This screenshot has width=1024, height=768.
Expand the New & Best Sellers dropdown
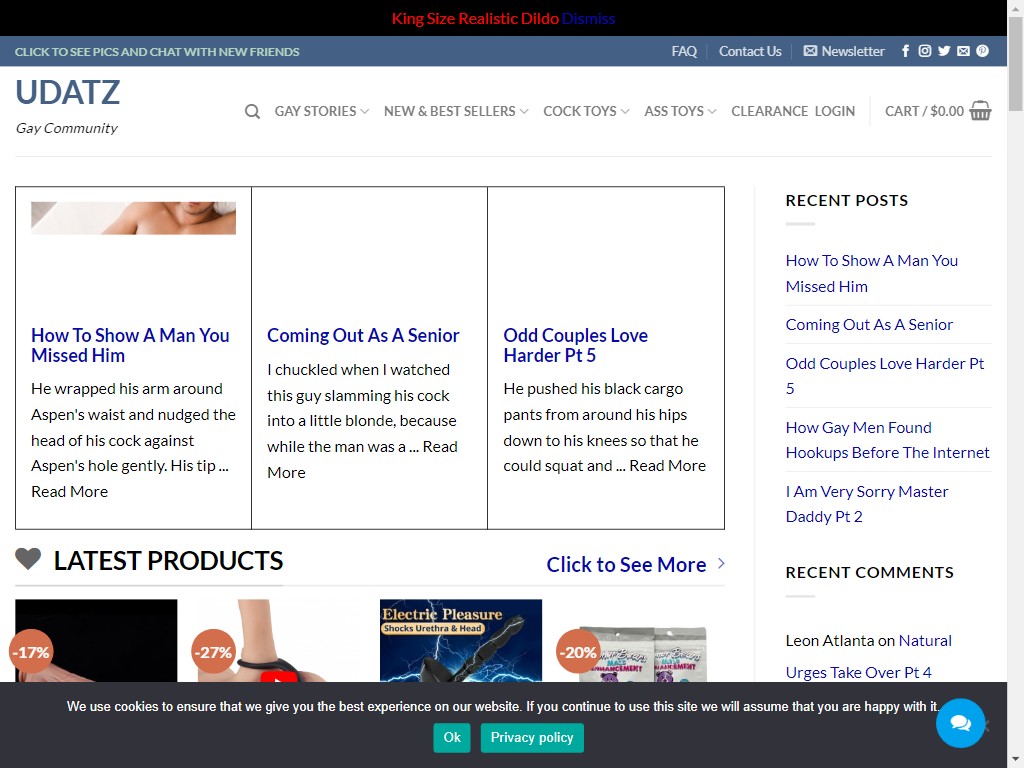click(x=456, y=111)
